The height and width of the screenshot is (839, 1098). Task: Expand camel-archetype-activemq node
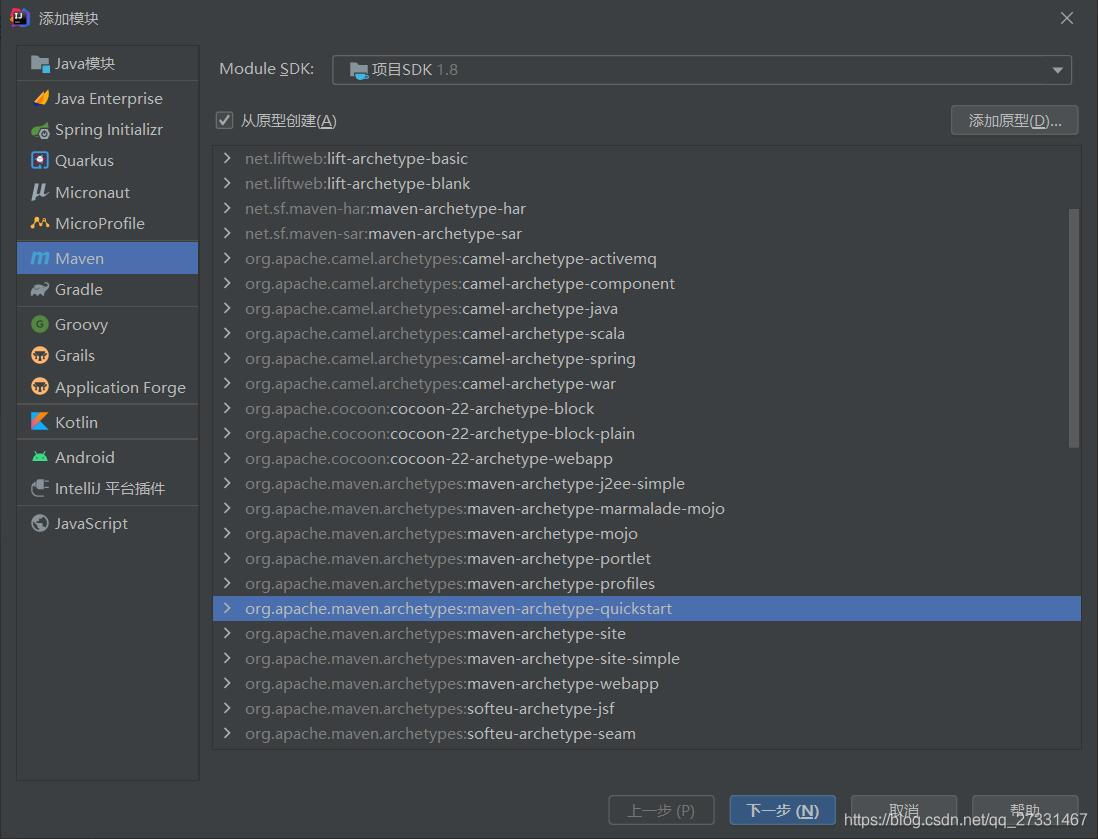click(x=227, y=258)
